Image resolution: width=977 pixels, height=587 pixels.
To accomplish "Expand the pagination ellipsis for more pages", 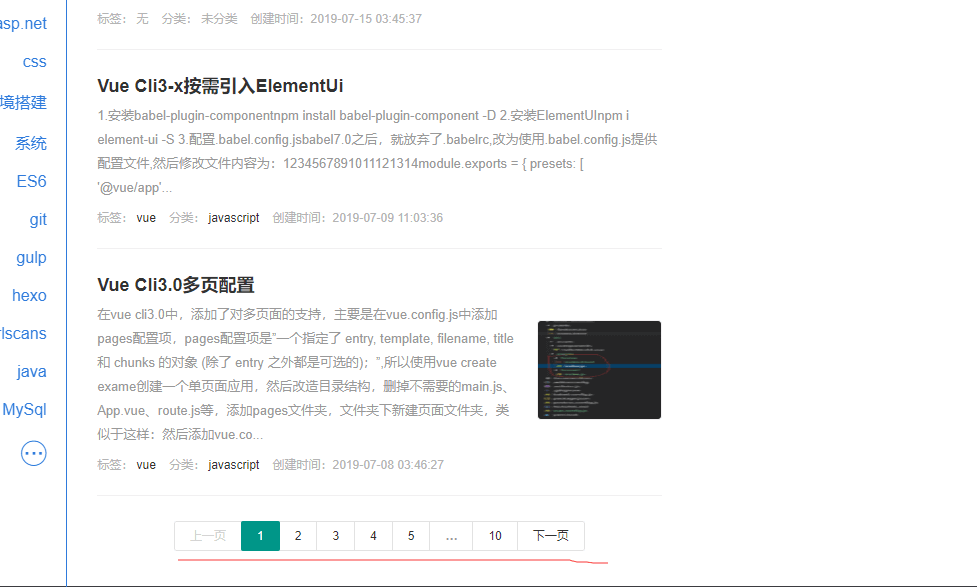I will pyautogui.click(x=451, y=536).
